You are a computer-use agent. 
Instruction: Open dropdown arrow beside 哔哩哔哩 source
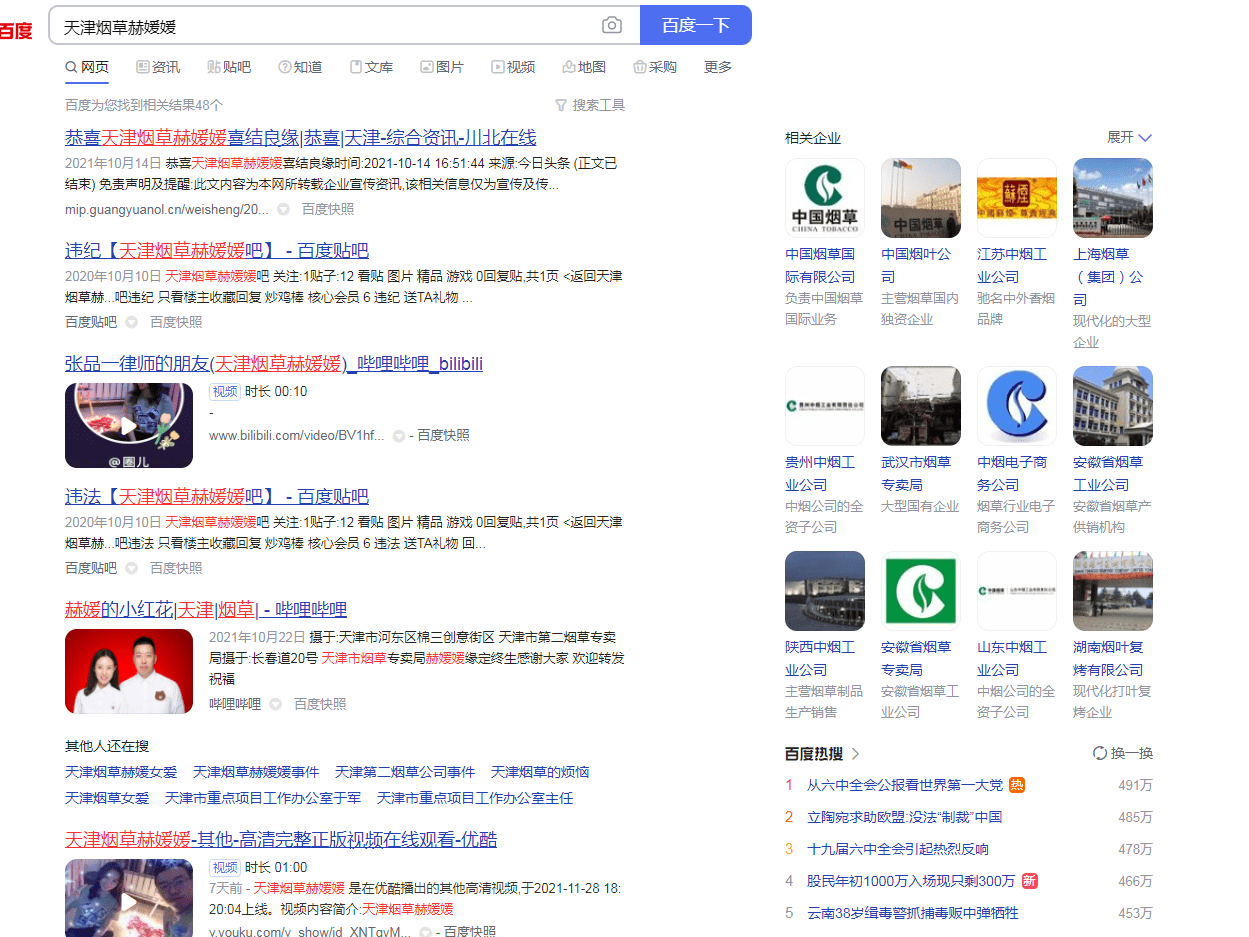coord(275,705)
